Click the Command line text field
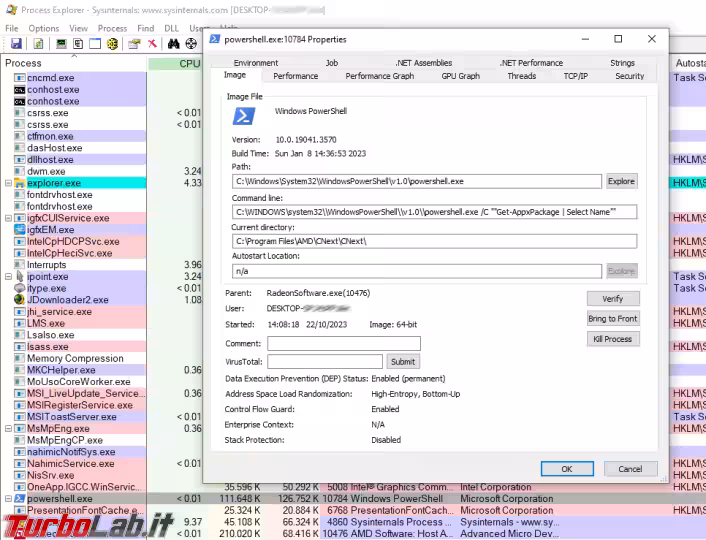 (x=434, y=212)
